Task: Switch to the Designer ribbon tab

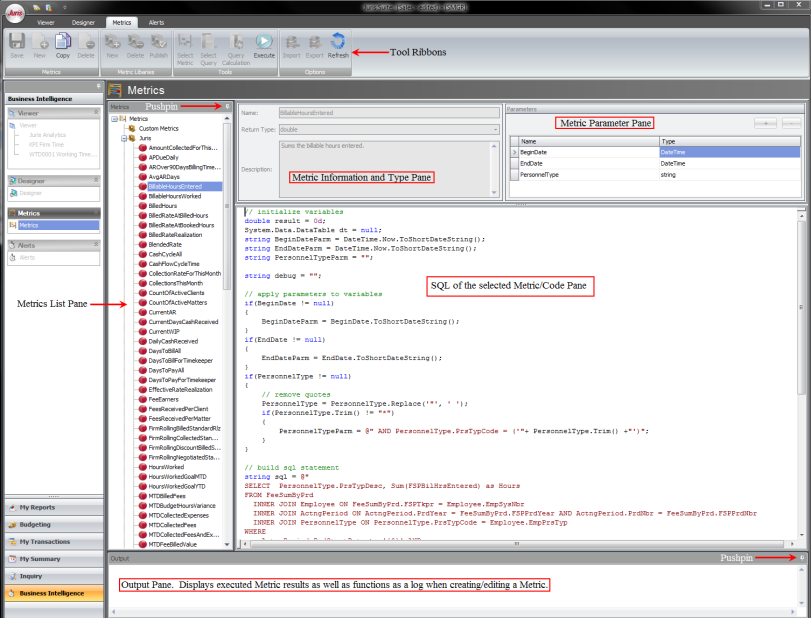Action: [83, 20]
